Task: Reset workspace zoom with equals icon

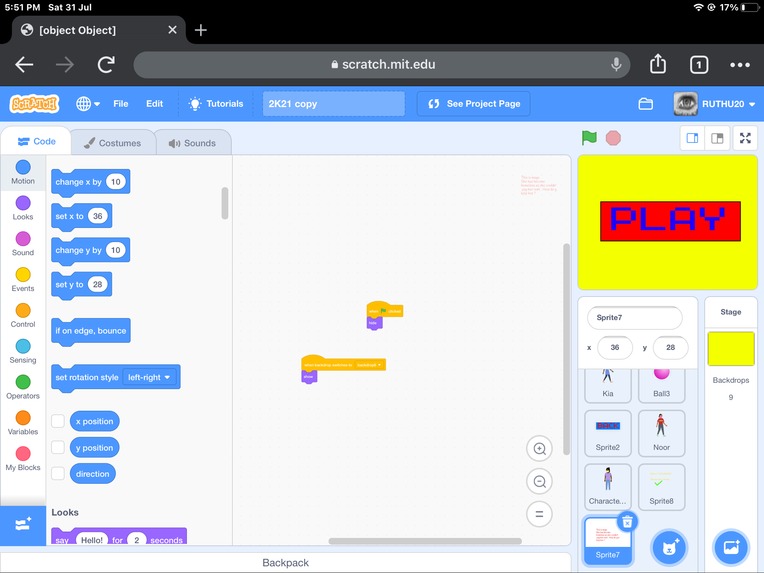Action: (x=539, y=514)
